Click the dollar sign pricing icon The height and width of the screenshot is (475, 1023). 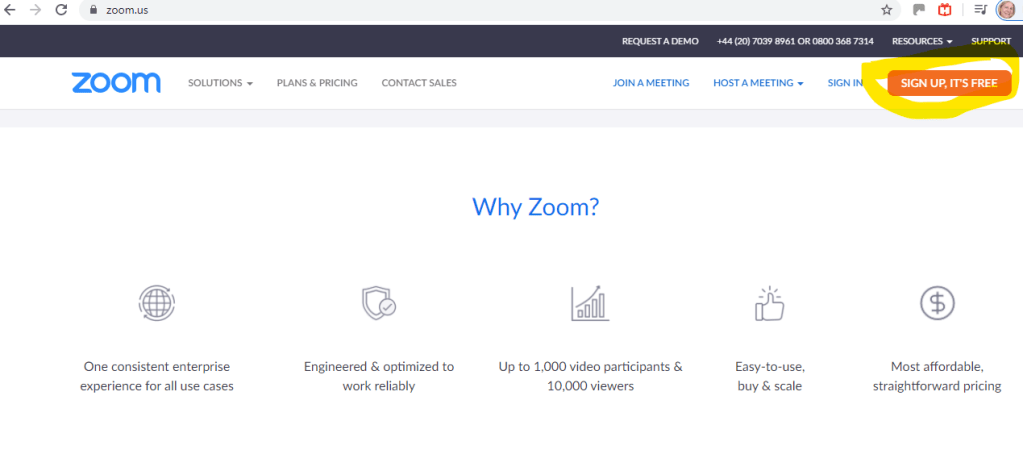(x=936, y=302)
